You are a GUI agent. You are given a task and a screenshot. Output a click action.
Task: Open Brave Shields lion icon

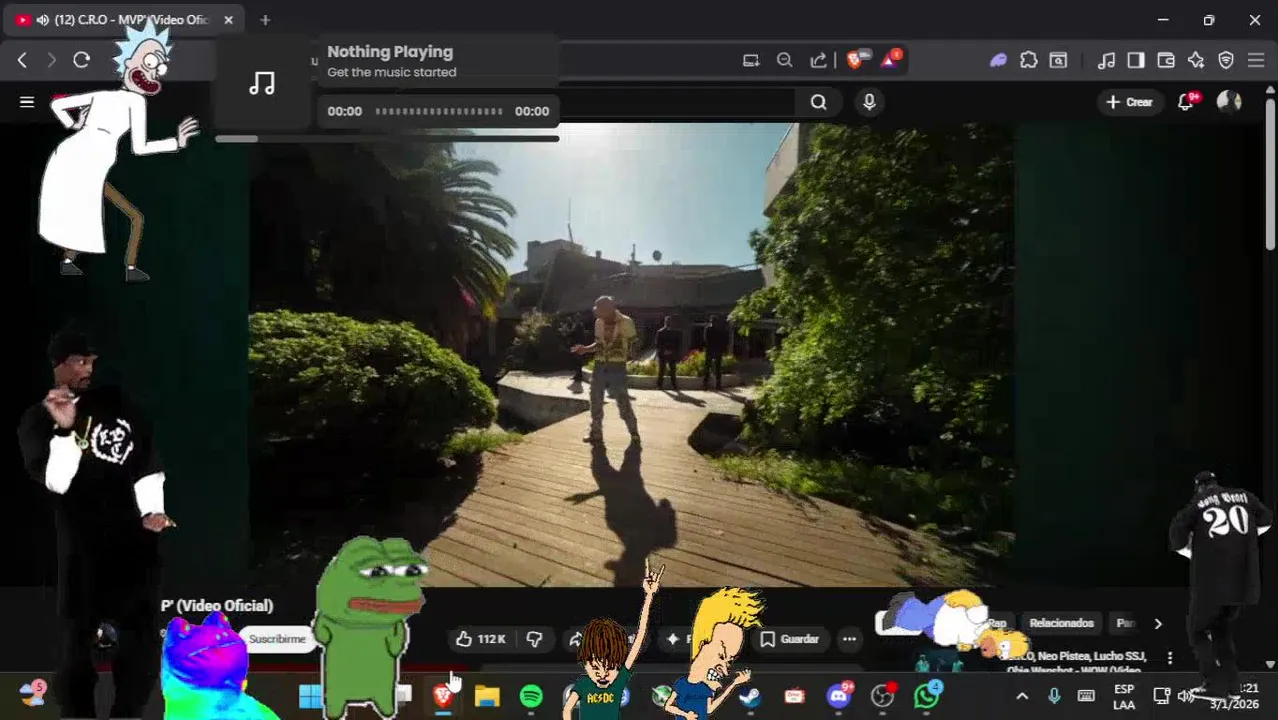pyautogui.click(x=856, y=59)
